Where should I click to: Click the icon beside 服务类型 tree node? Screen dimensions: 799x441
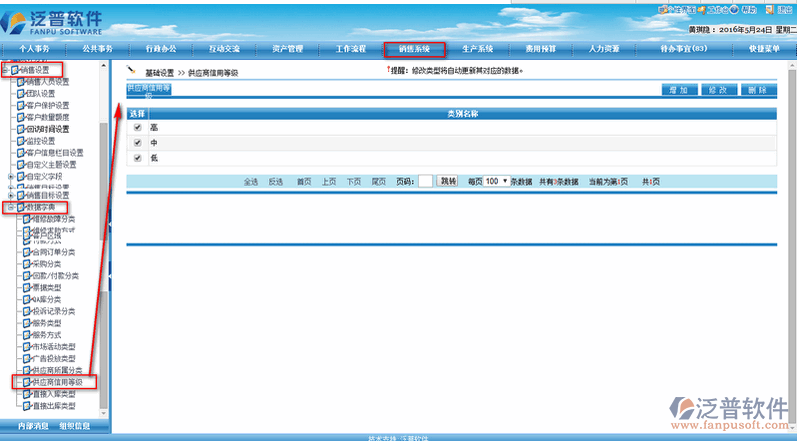click(27, 323)
